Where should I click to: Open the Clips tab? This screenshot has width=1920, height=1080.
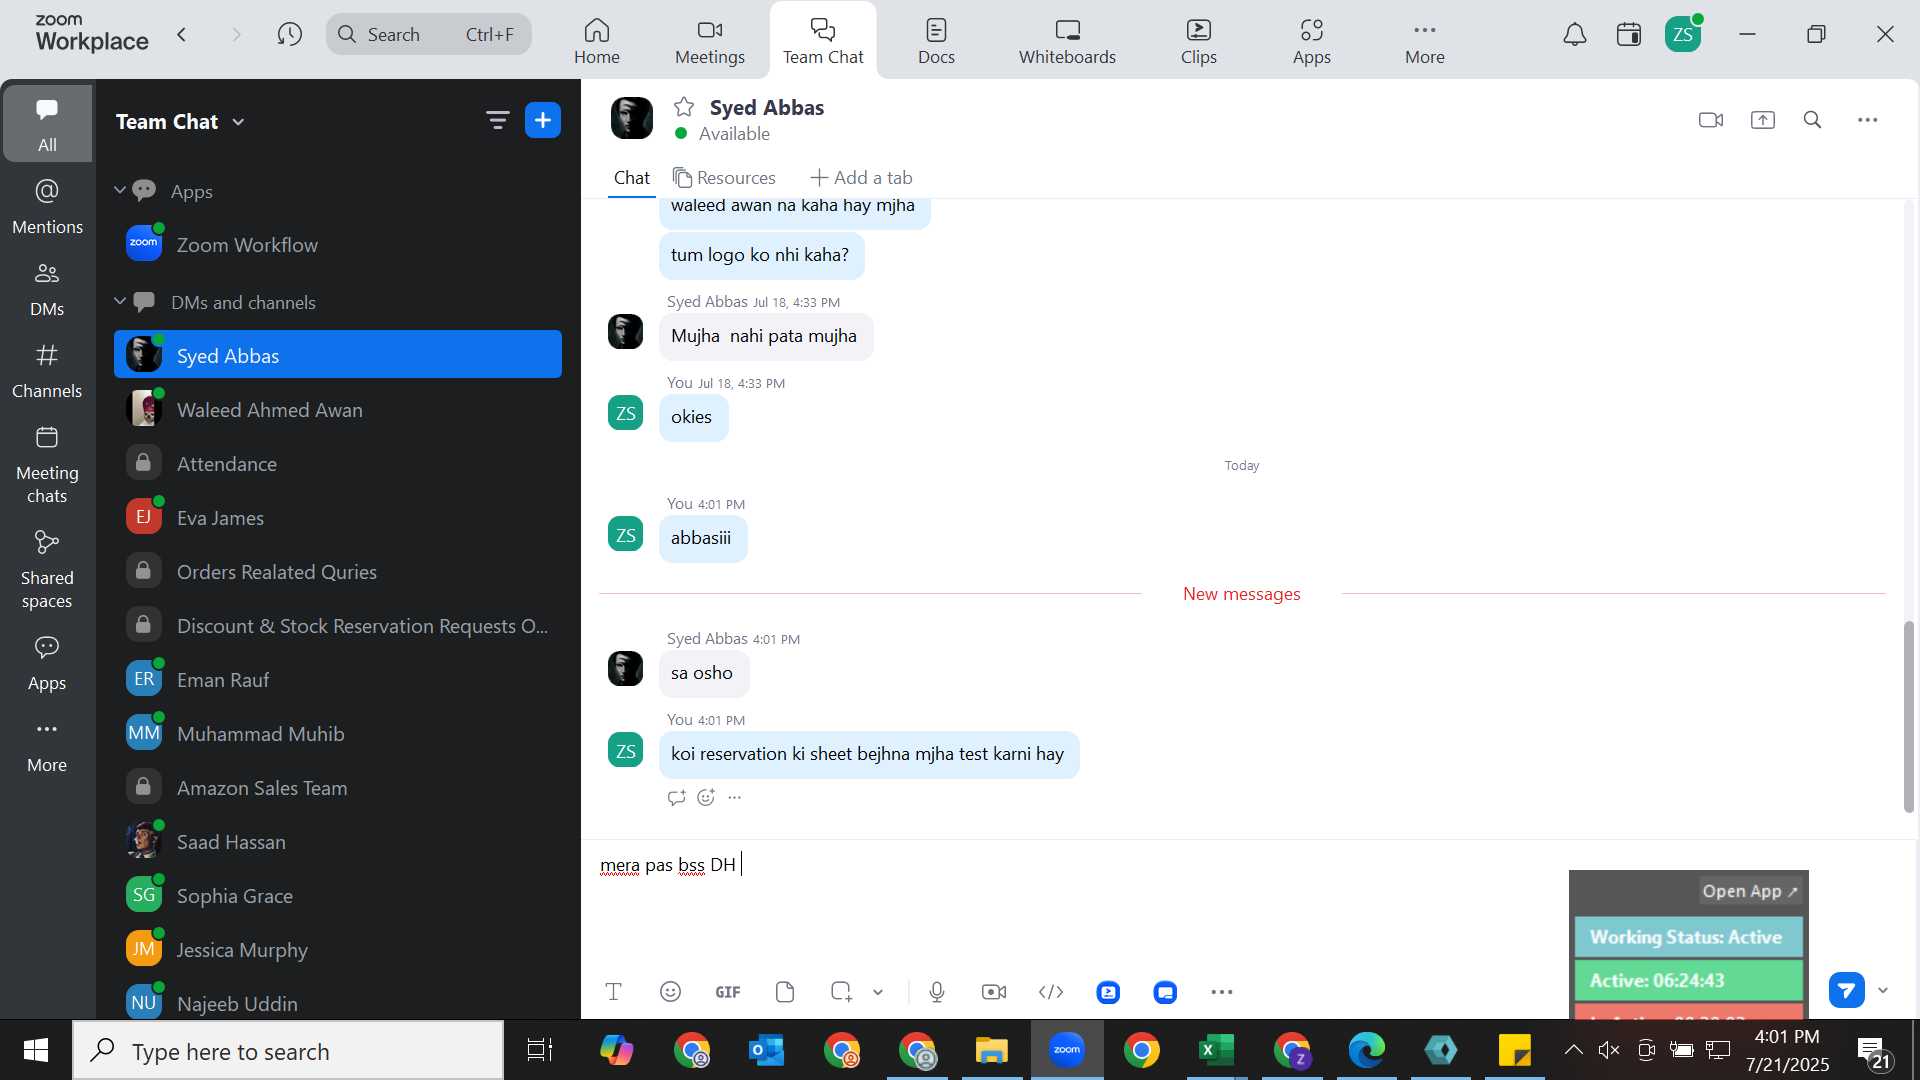[x=1198, y=41]
